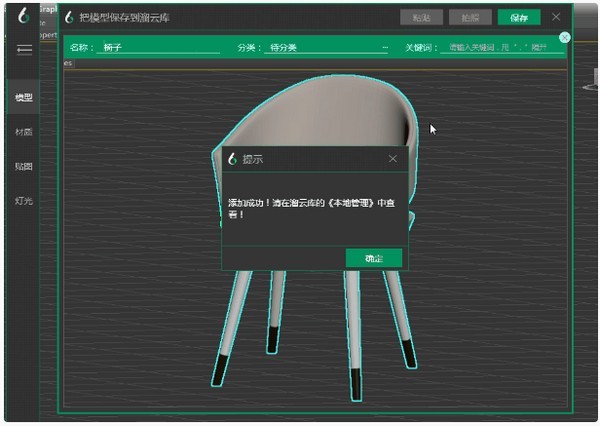The image size is (600, 426).
Task: Go to the 灯光 tab
Action: 24,200
